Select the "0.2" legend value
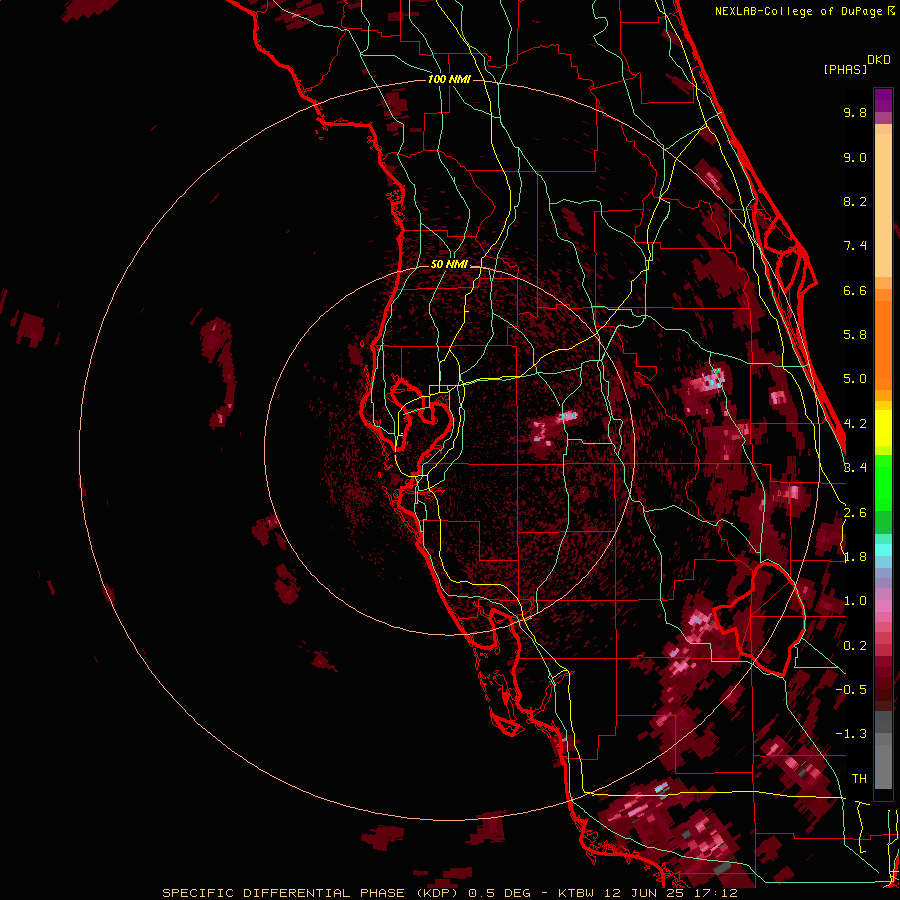The image size is (900, 900). pyautogui.click(x=855, y=646)
